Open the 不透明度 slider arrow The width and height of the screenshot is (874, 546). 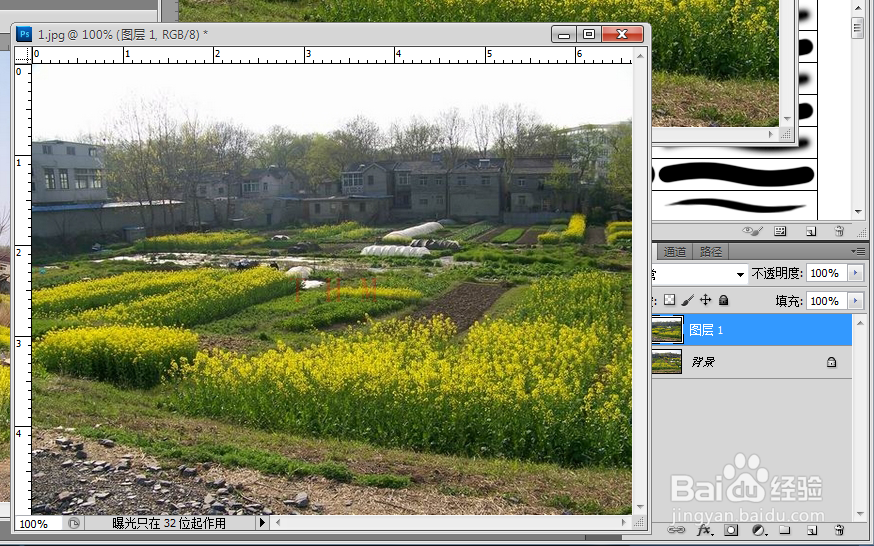(855, 273)
